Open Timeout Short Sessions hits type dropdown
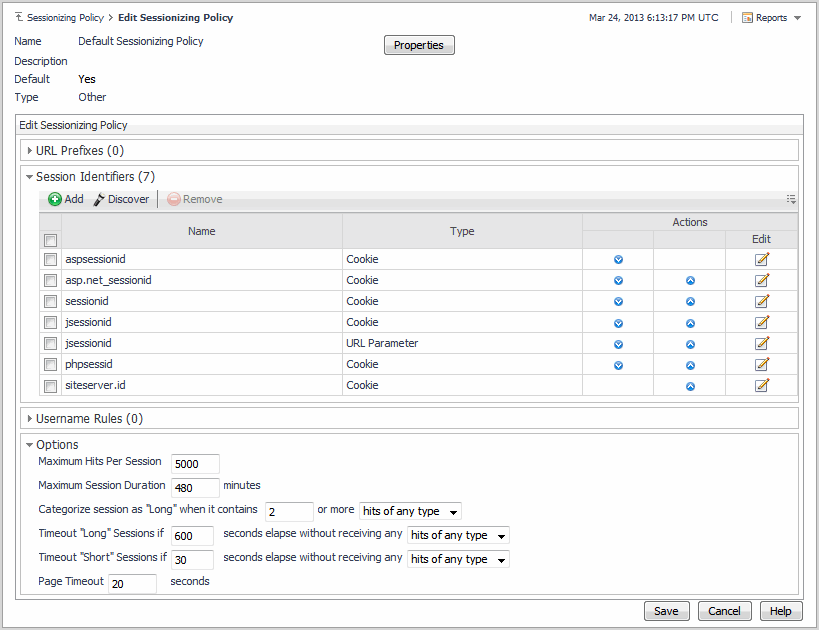 [x=458, y=559]
